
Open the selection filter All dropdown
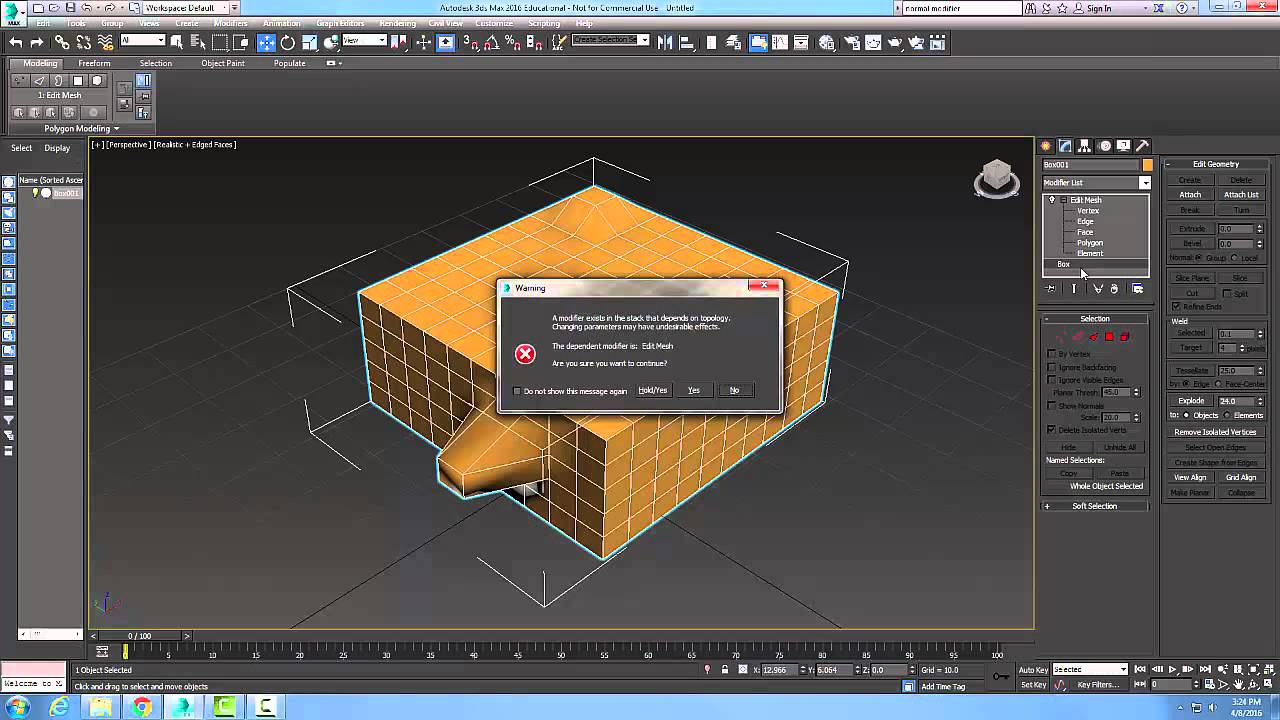pos(143,41)
